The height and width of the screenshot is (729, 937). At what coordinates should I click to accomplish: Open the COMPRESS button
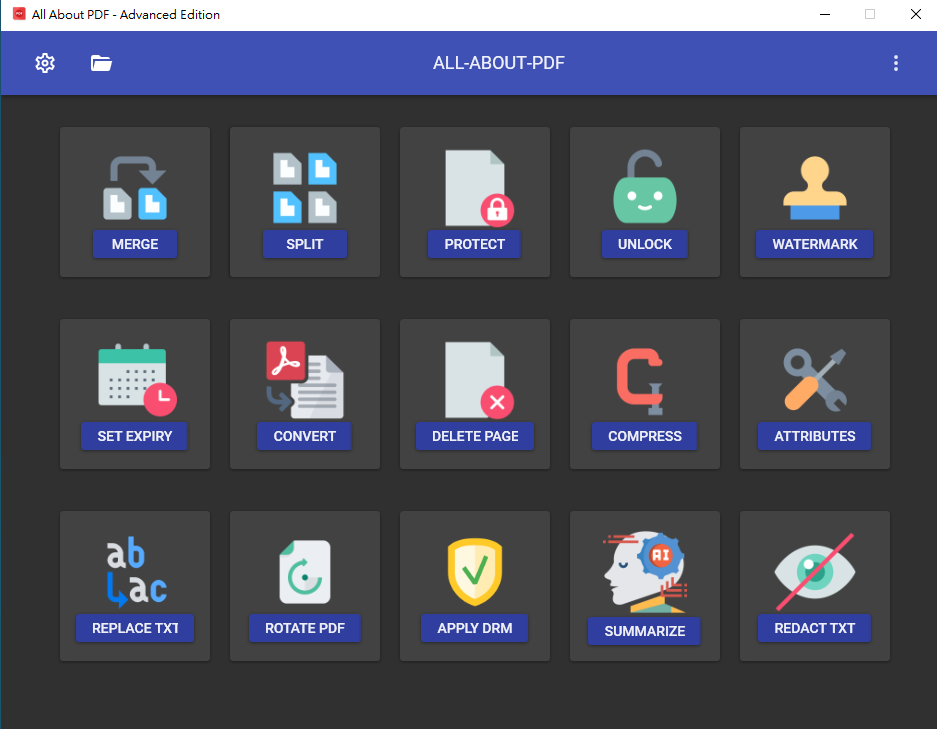[x=645, y=436]
